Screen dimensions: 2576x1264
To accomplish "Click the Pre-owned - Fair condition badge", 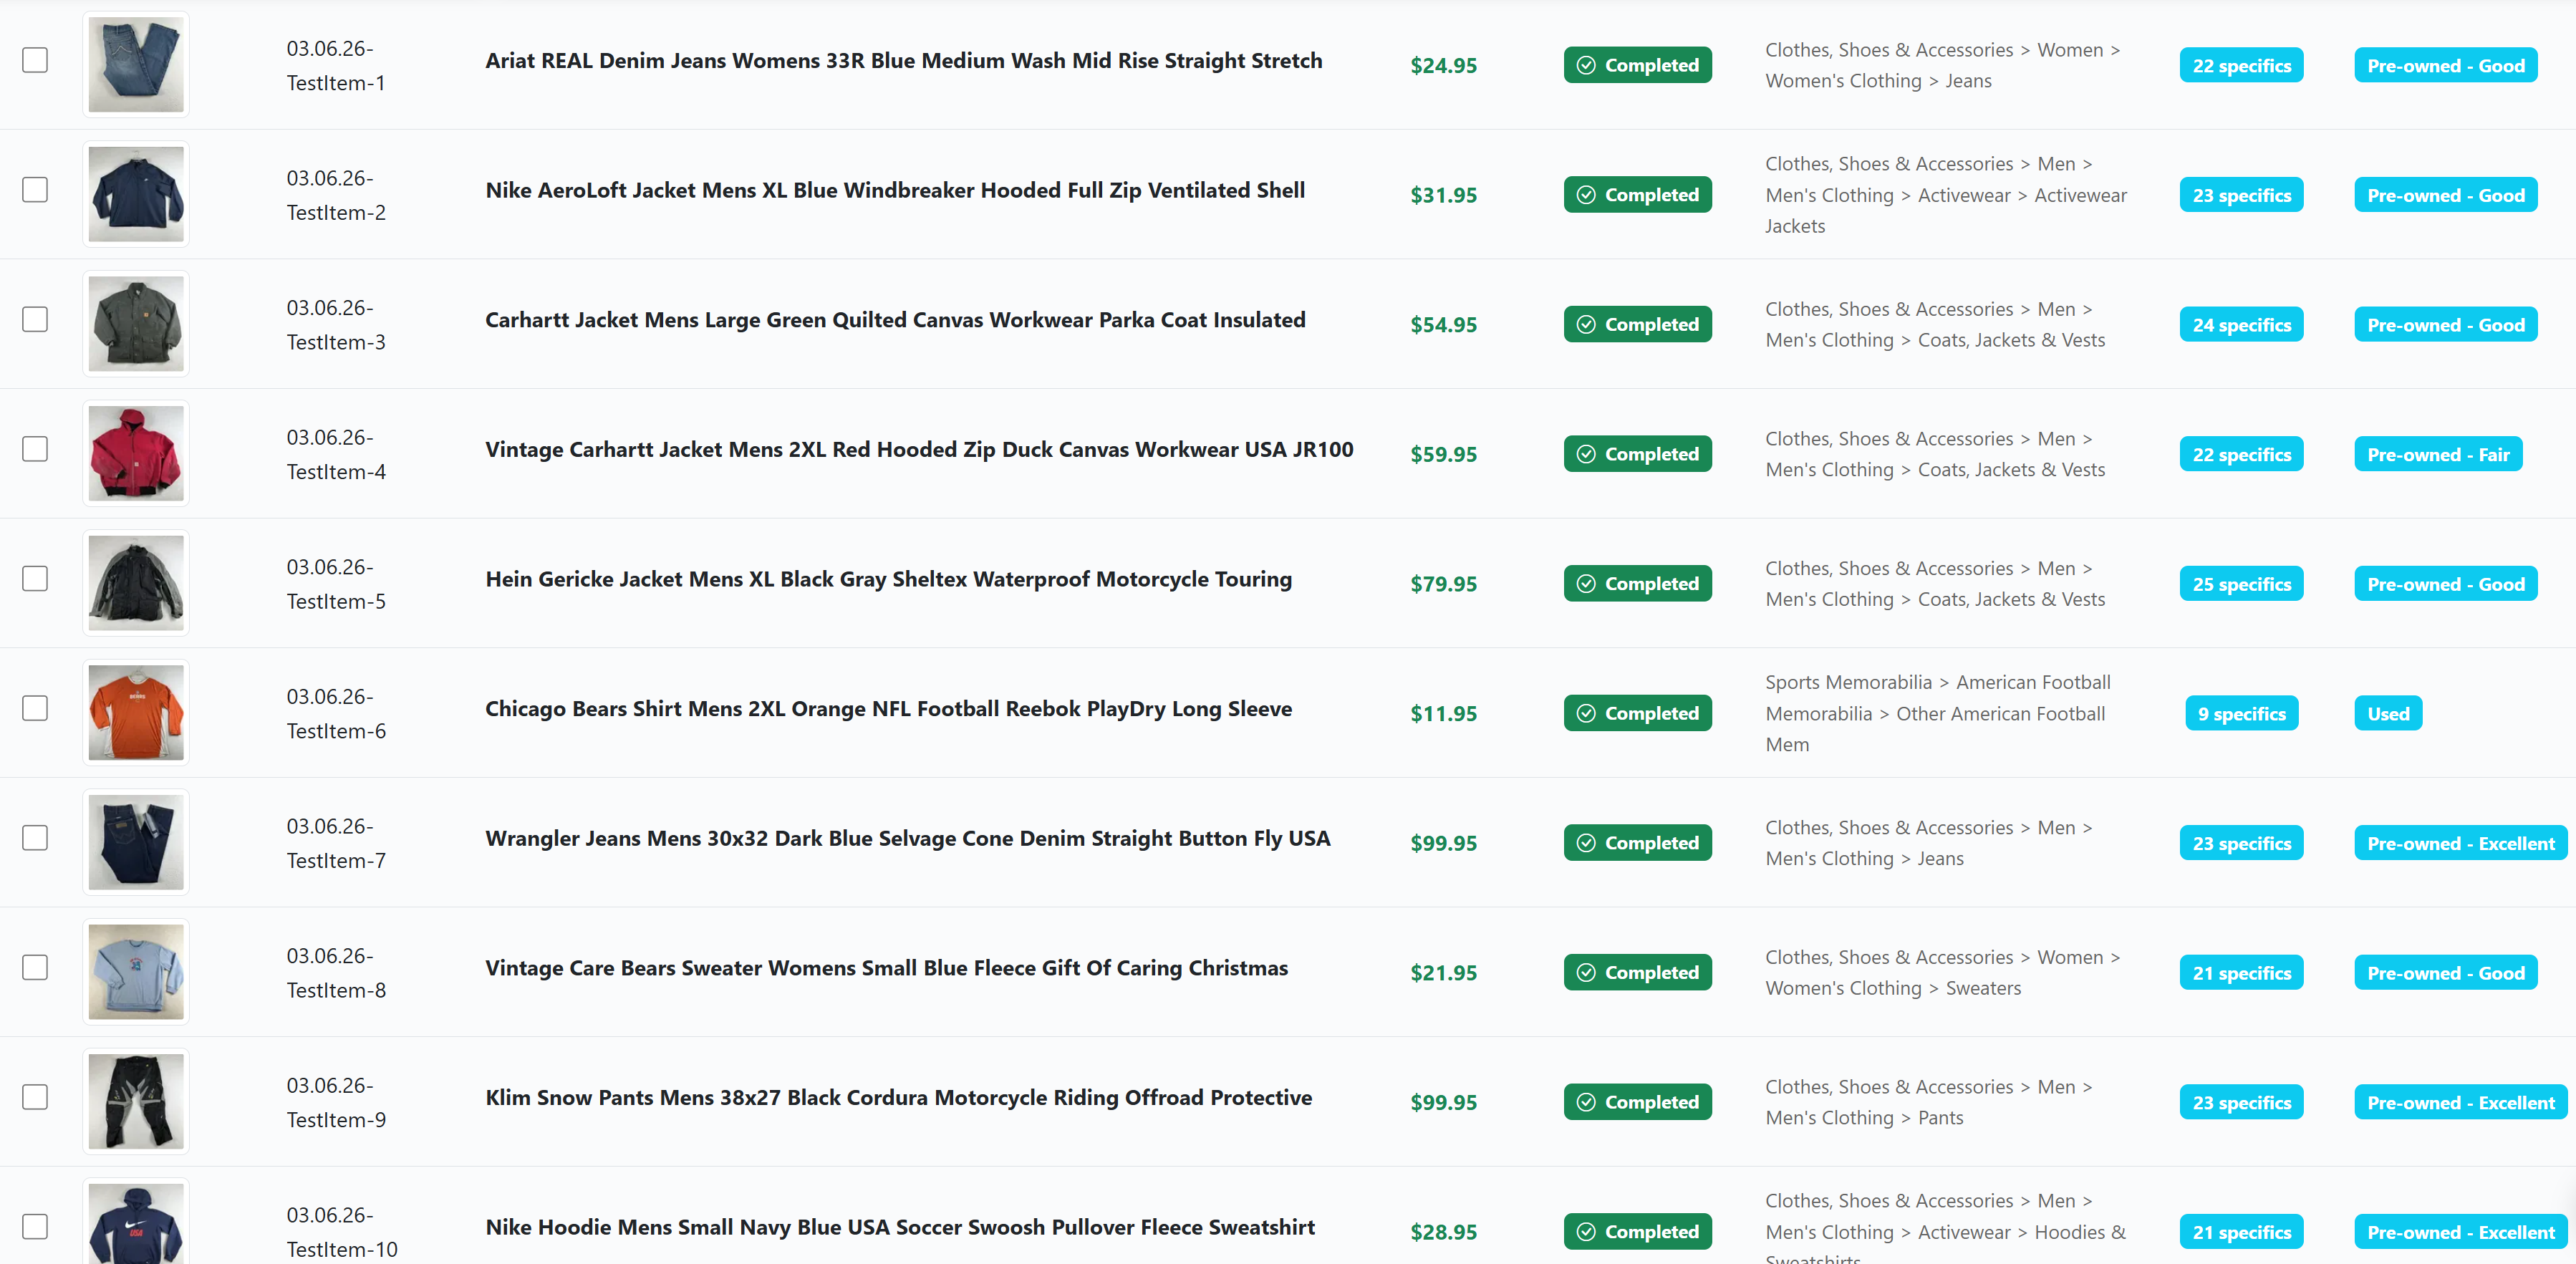I will [x=2437, y=453].
